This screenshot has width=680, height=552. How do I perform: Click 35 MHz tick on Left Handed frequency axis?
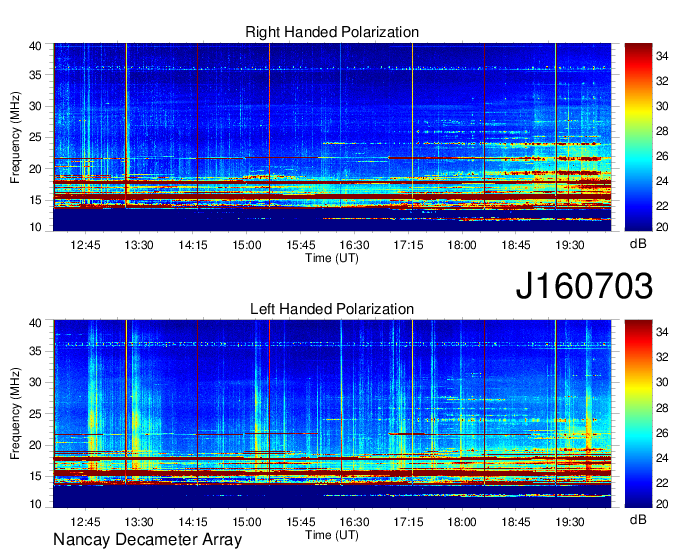point(35,351)
